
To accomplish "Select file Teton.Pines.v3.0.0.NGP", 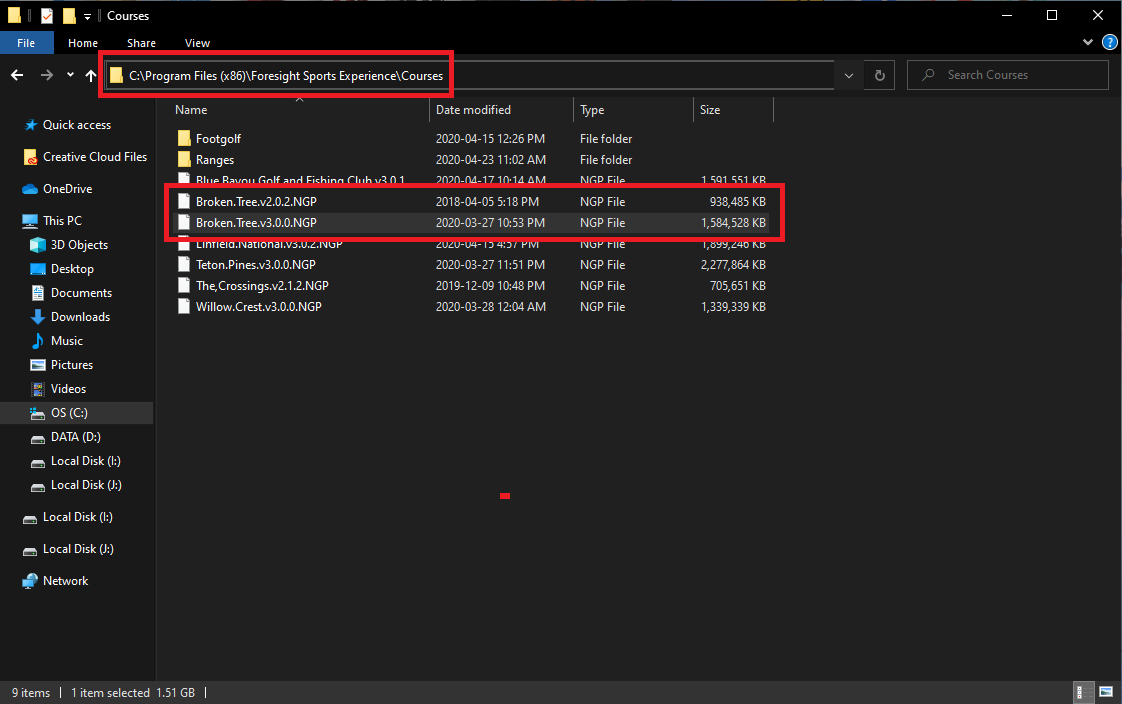I will tap(255, 265).
